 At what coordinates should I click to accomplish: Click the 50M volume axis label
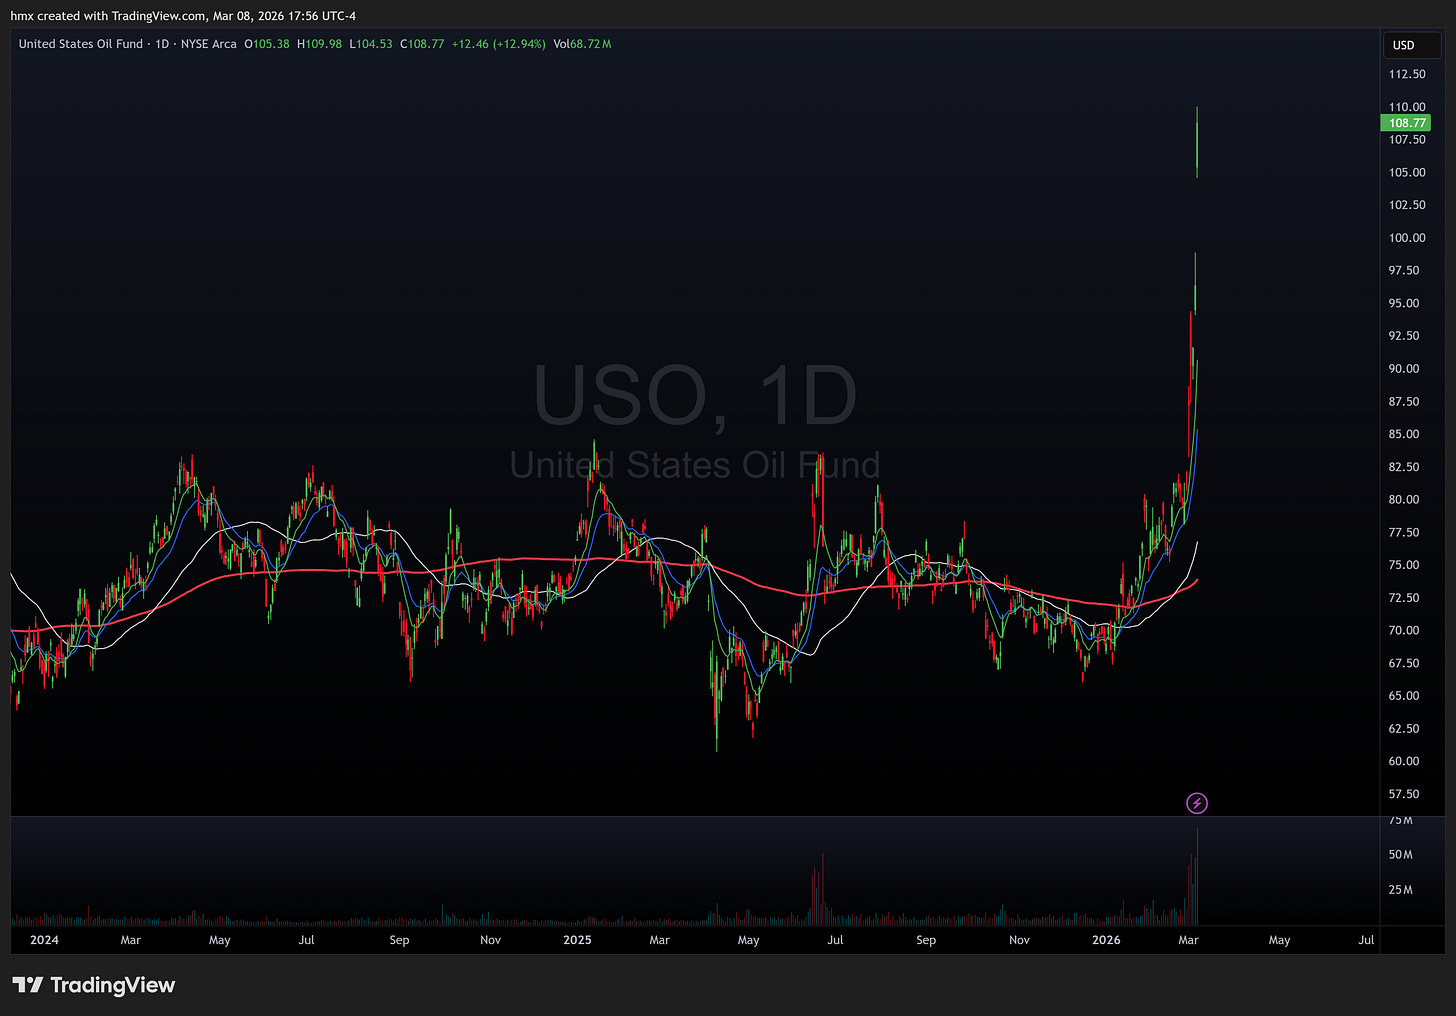1401,855
